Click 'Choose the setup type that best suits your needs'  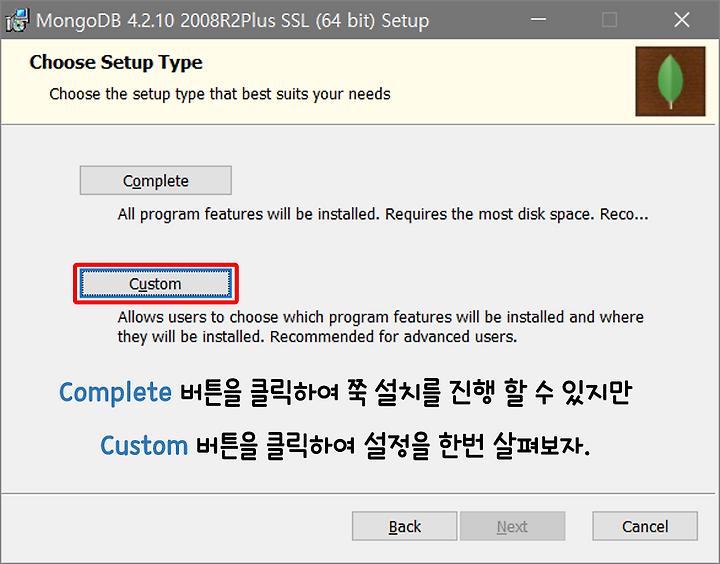coord(220,94)
